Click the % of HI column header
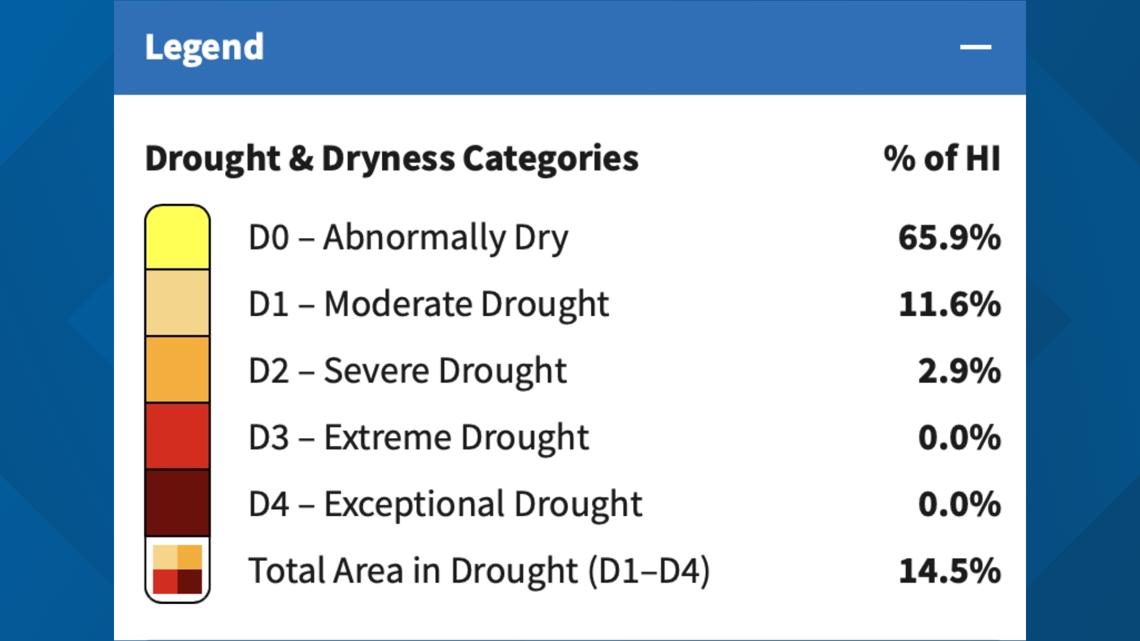Image resolution: width=1140 pixels, height=641 pixels. coord(942,158)
